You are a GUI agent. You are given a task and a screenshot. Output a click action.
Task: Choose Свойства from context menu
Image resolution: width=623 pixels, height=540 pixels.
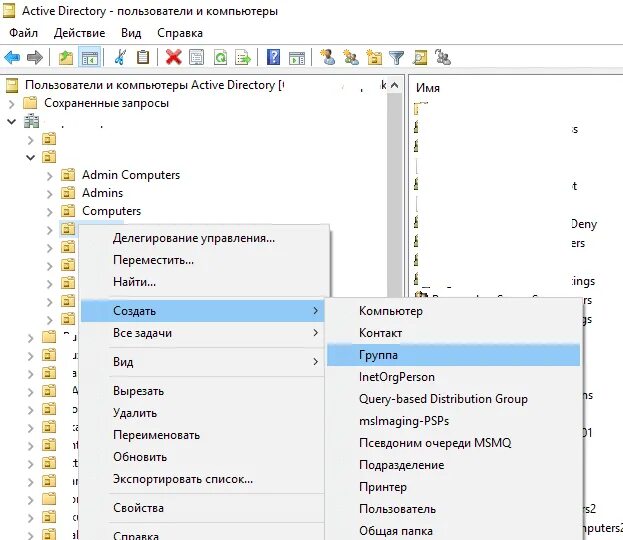[205, 508]
